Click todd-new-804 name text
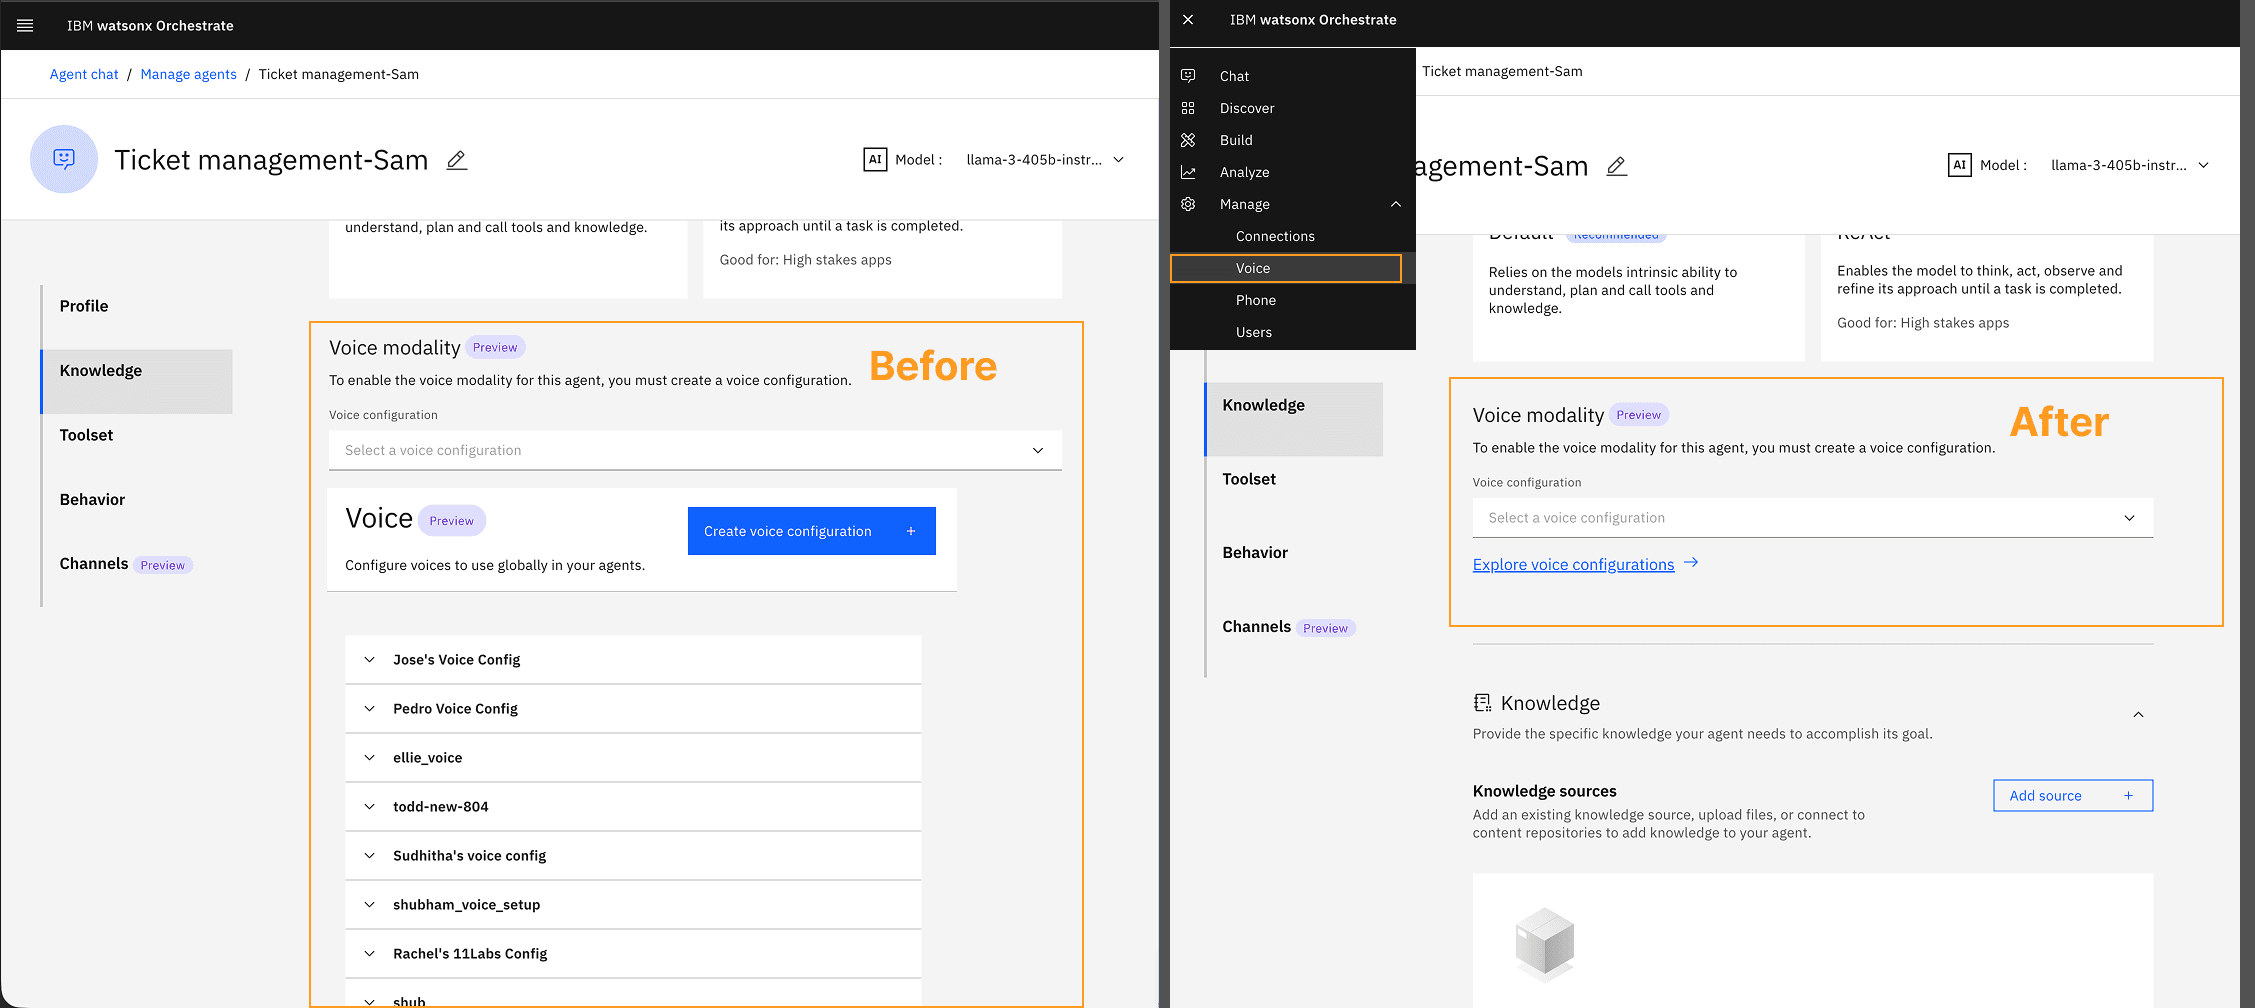The image size is (2255, 1008). click(x=441, y=807)
